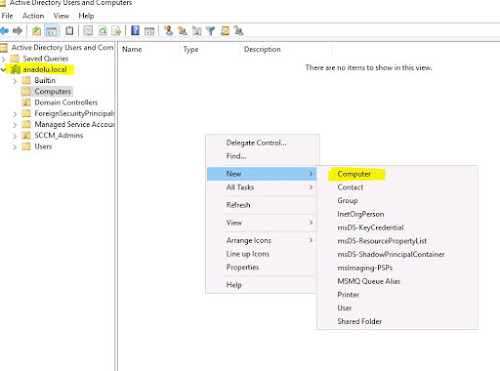Select the Computers tree node label
The width and height of the screenshot is (500, 371).
[53, 91]
